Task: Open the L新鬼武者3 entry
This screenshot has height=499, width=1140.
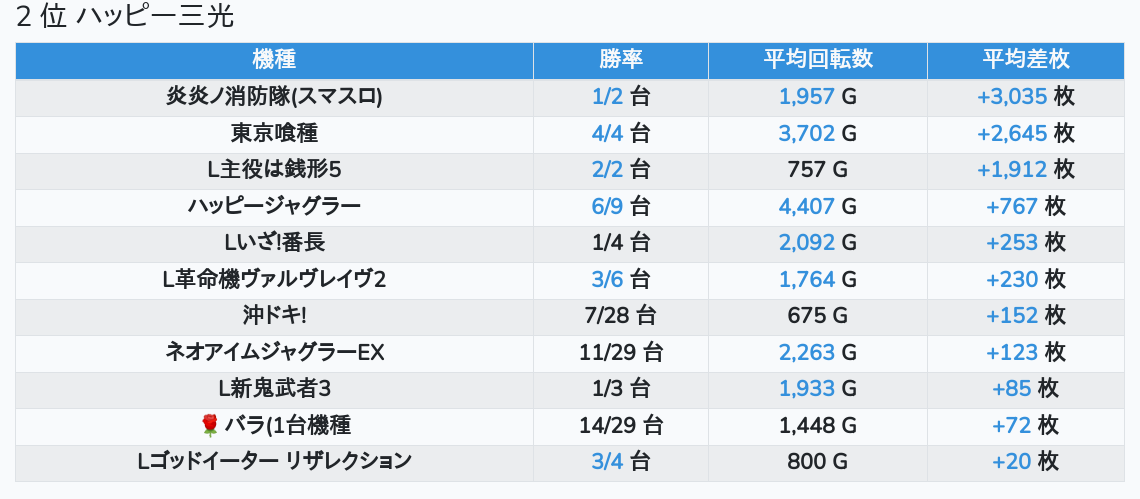Action: (274, 389)
